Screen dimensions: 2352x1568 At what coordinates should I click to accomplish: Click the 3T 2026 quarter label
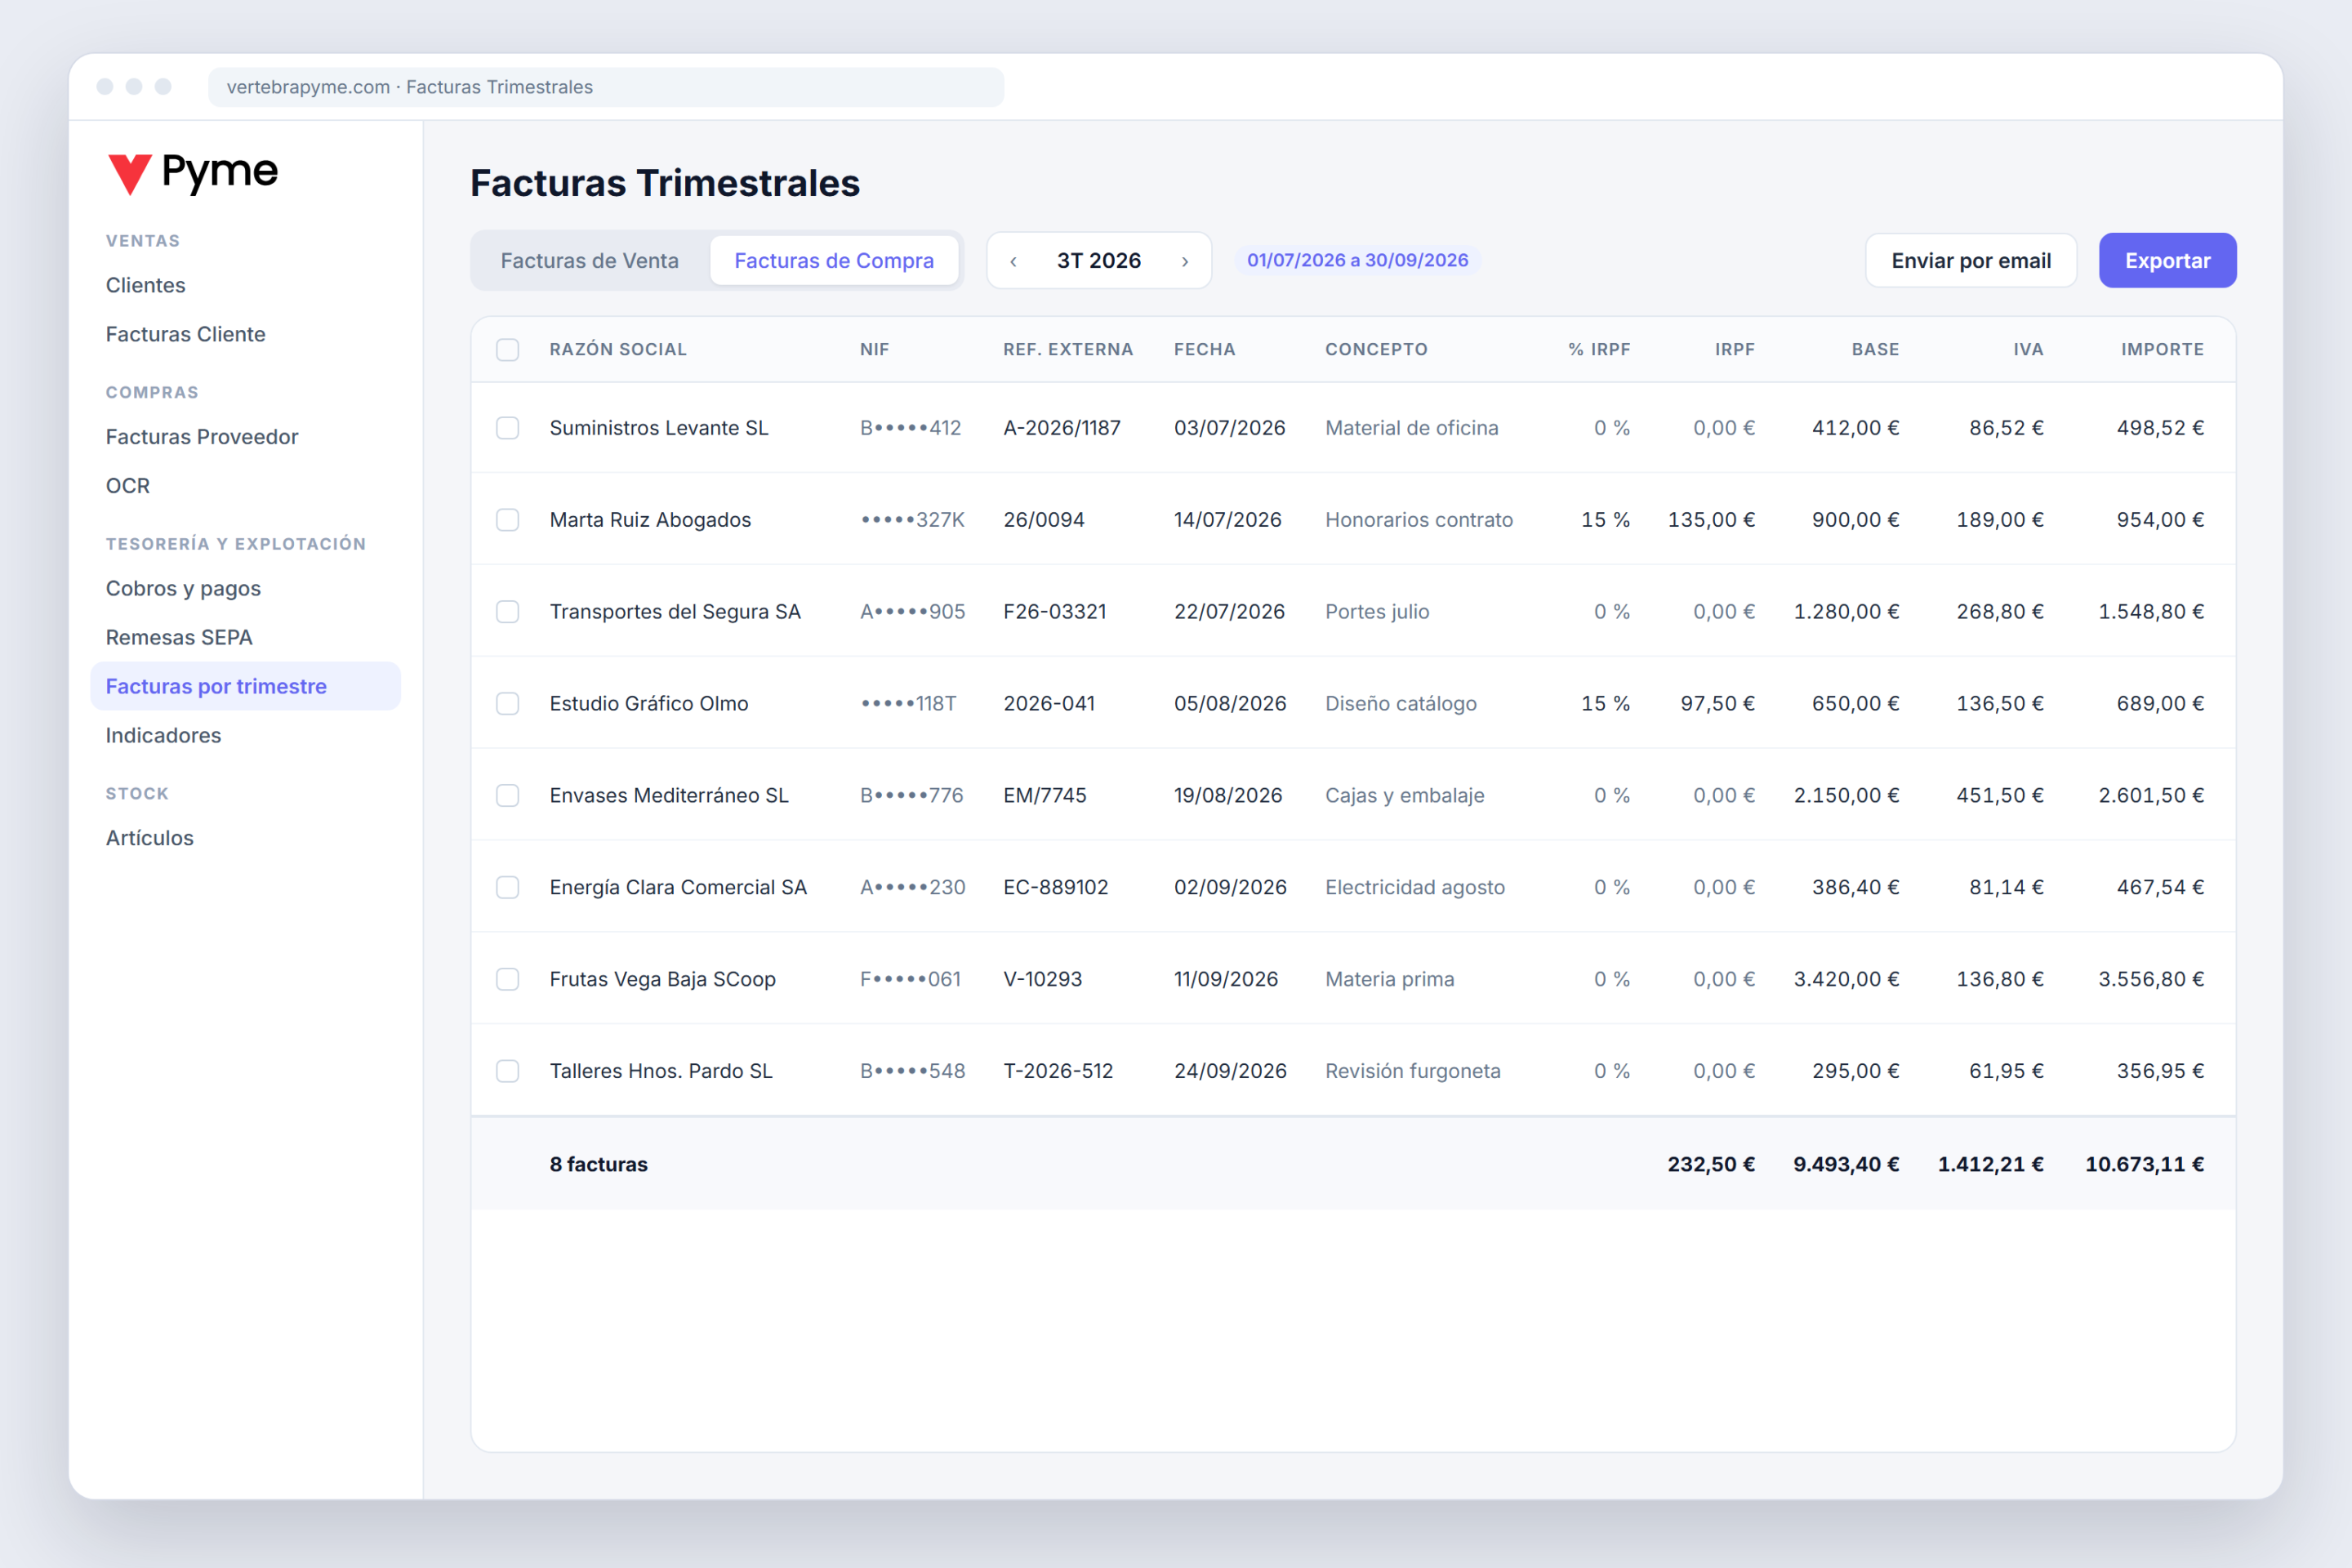(x=1099, y=261)
